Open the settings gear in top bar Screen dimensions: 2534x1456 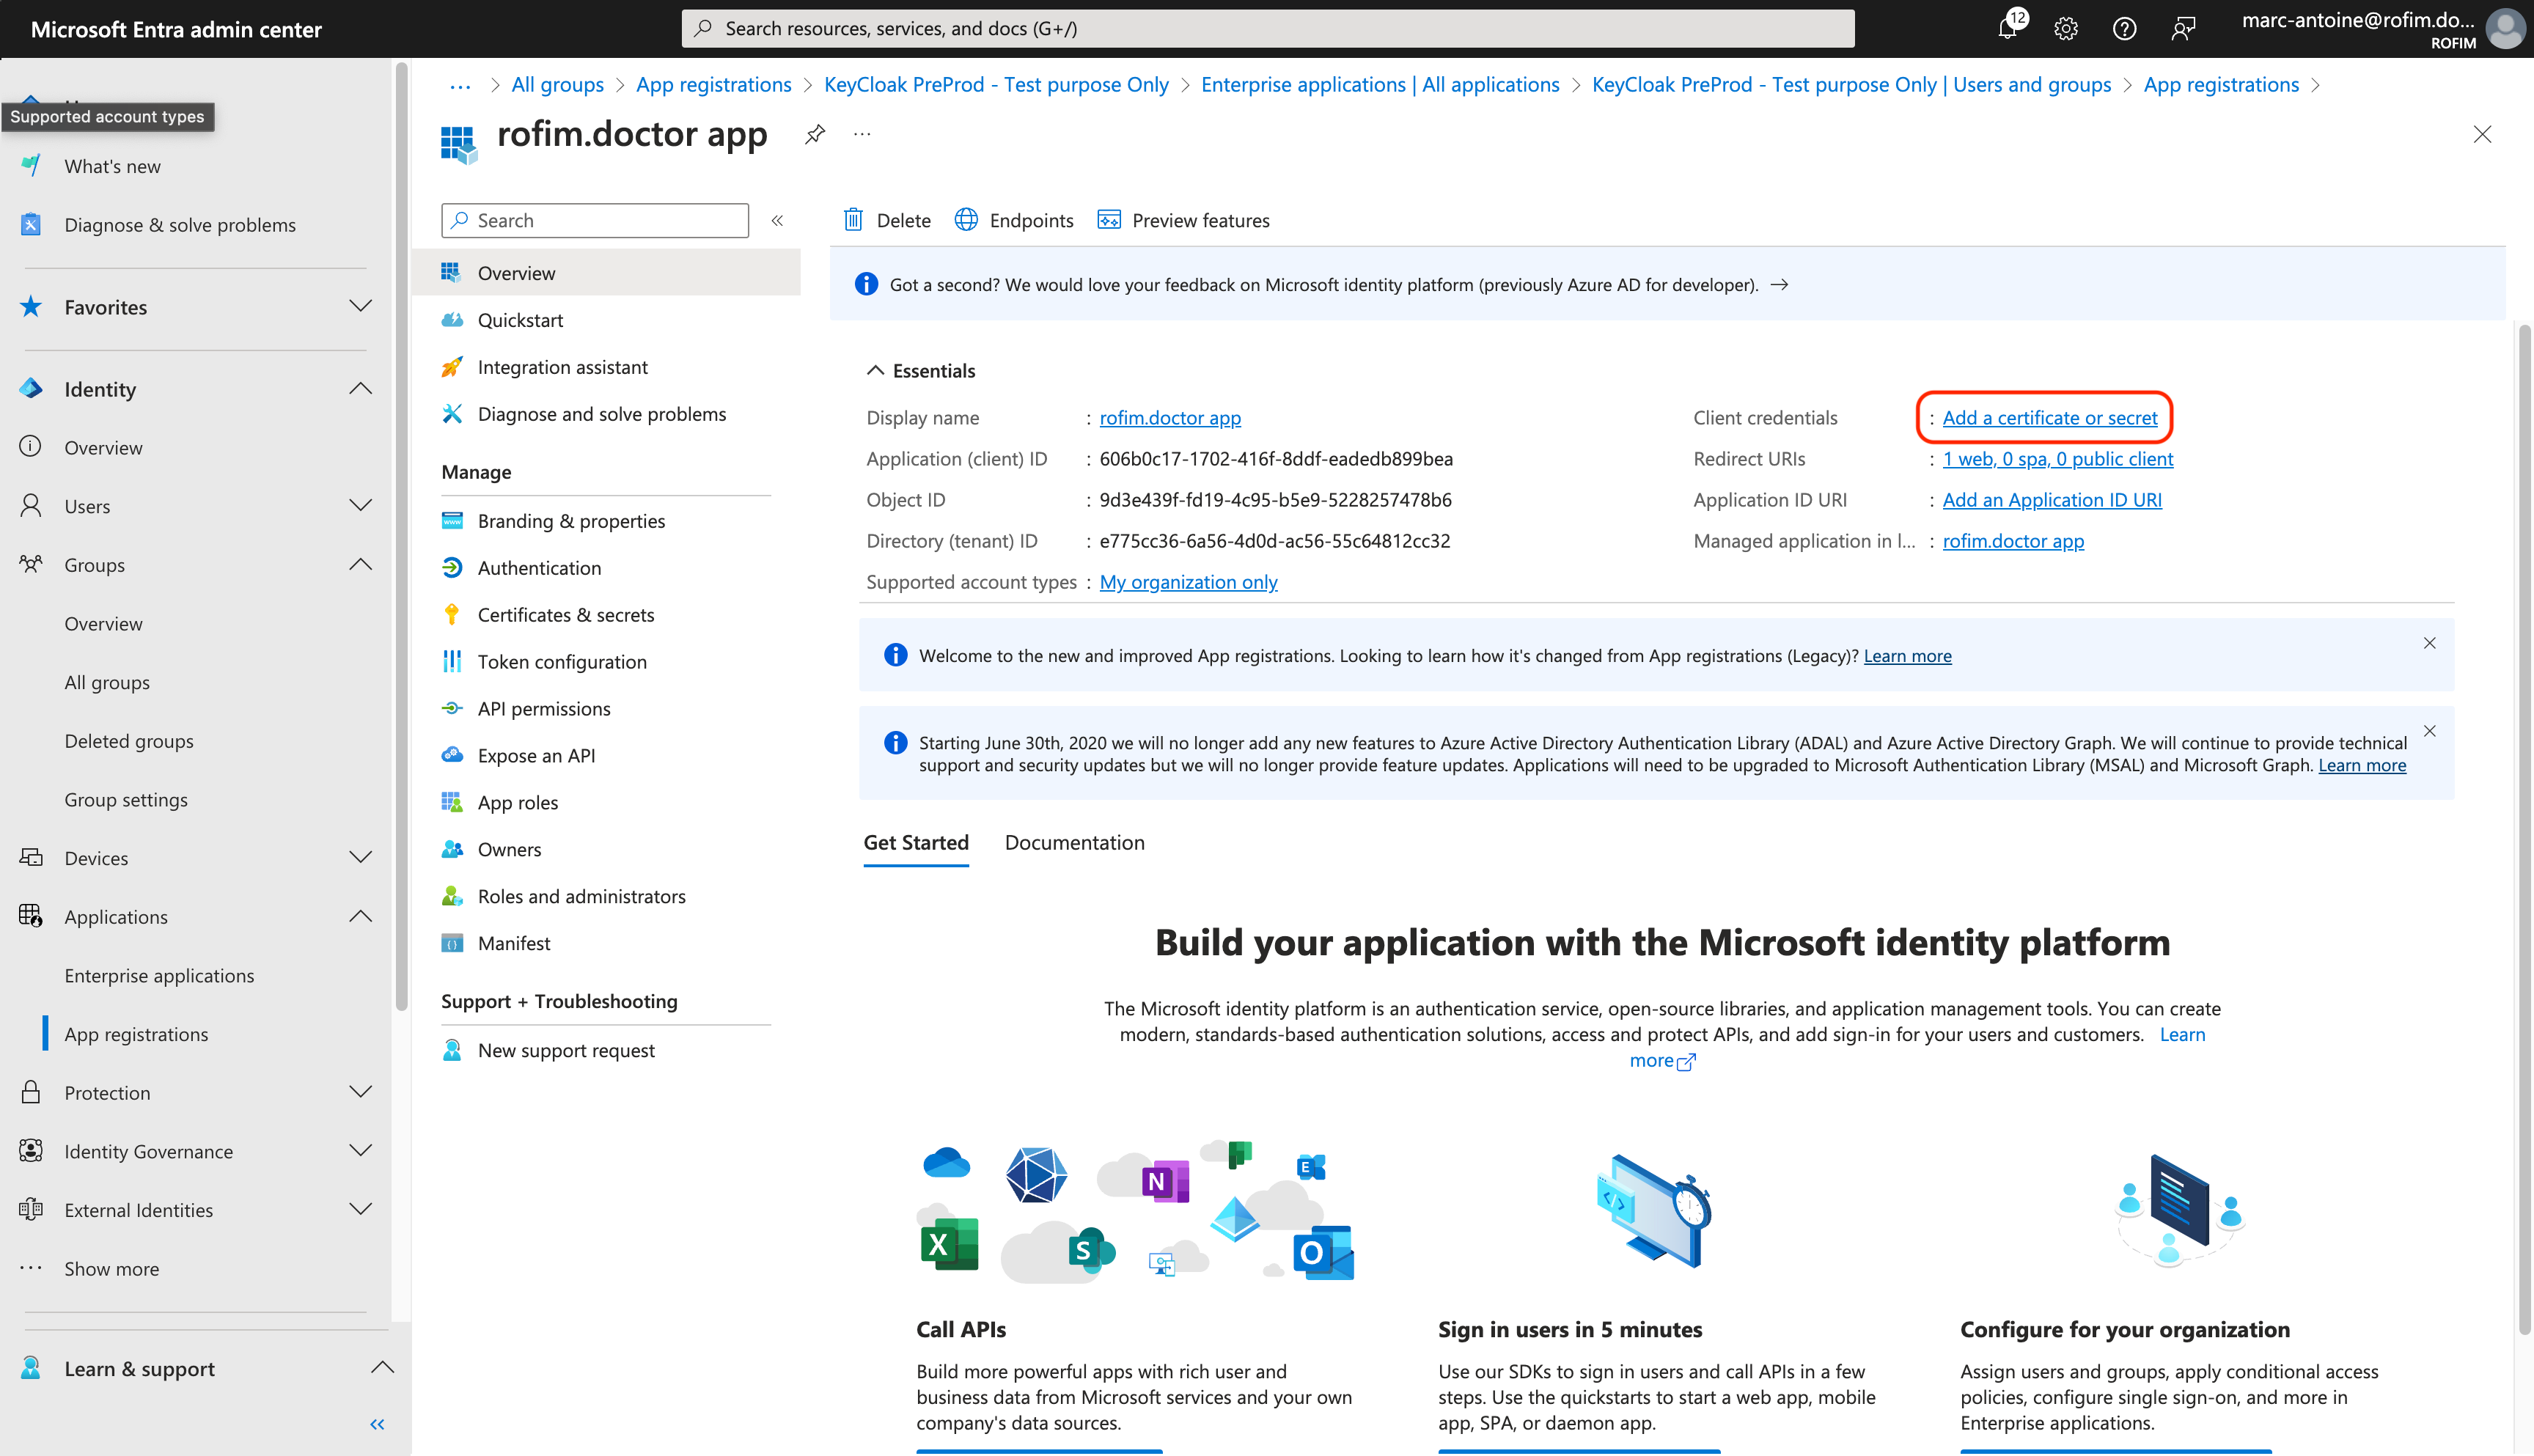pyautogui.click(x=2065, y=29)
